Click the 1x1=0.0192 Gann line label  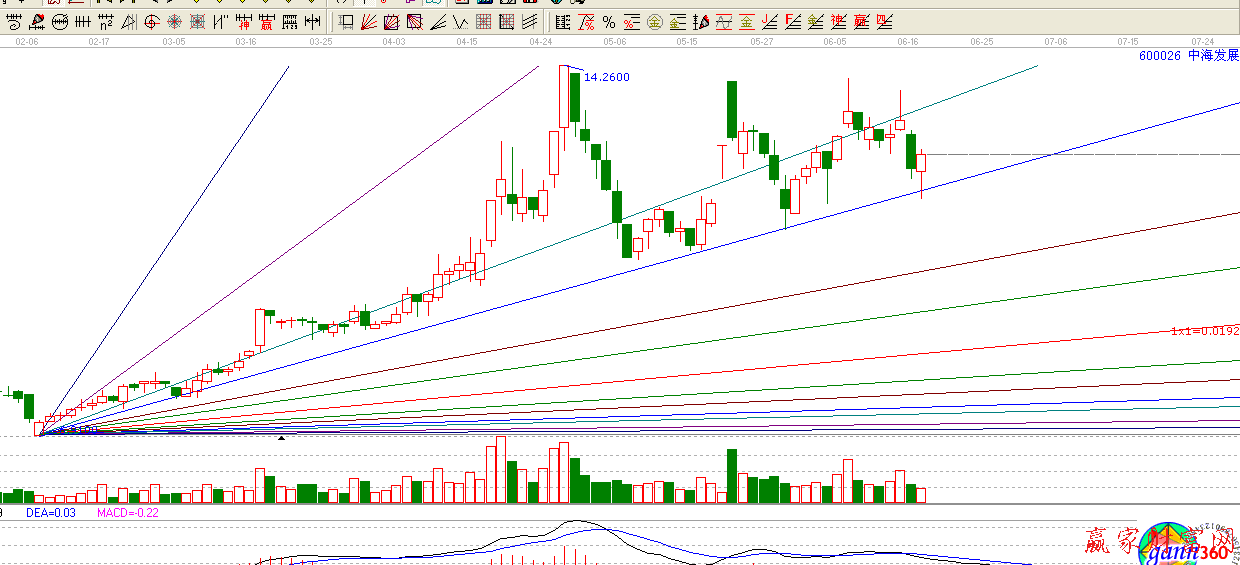1205,331
